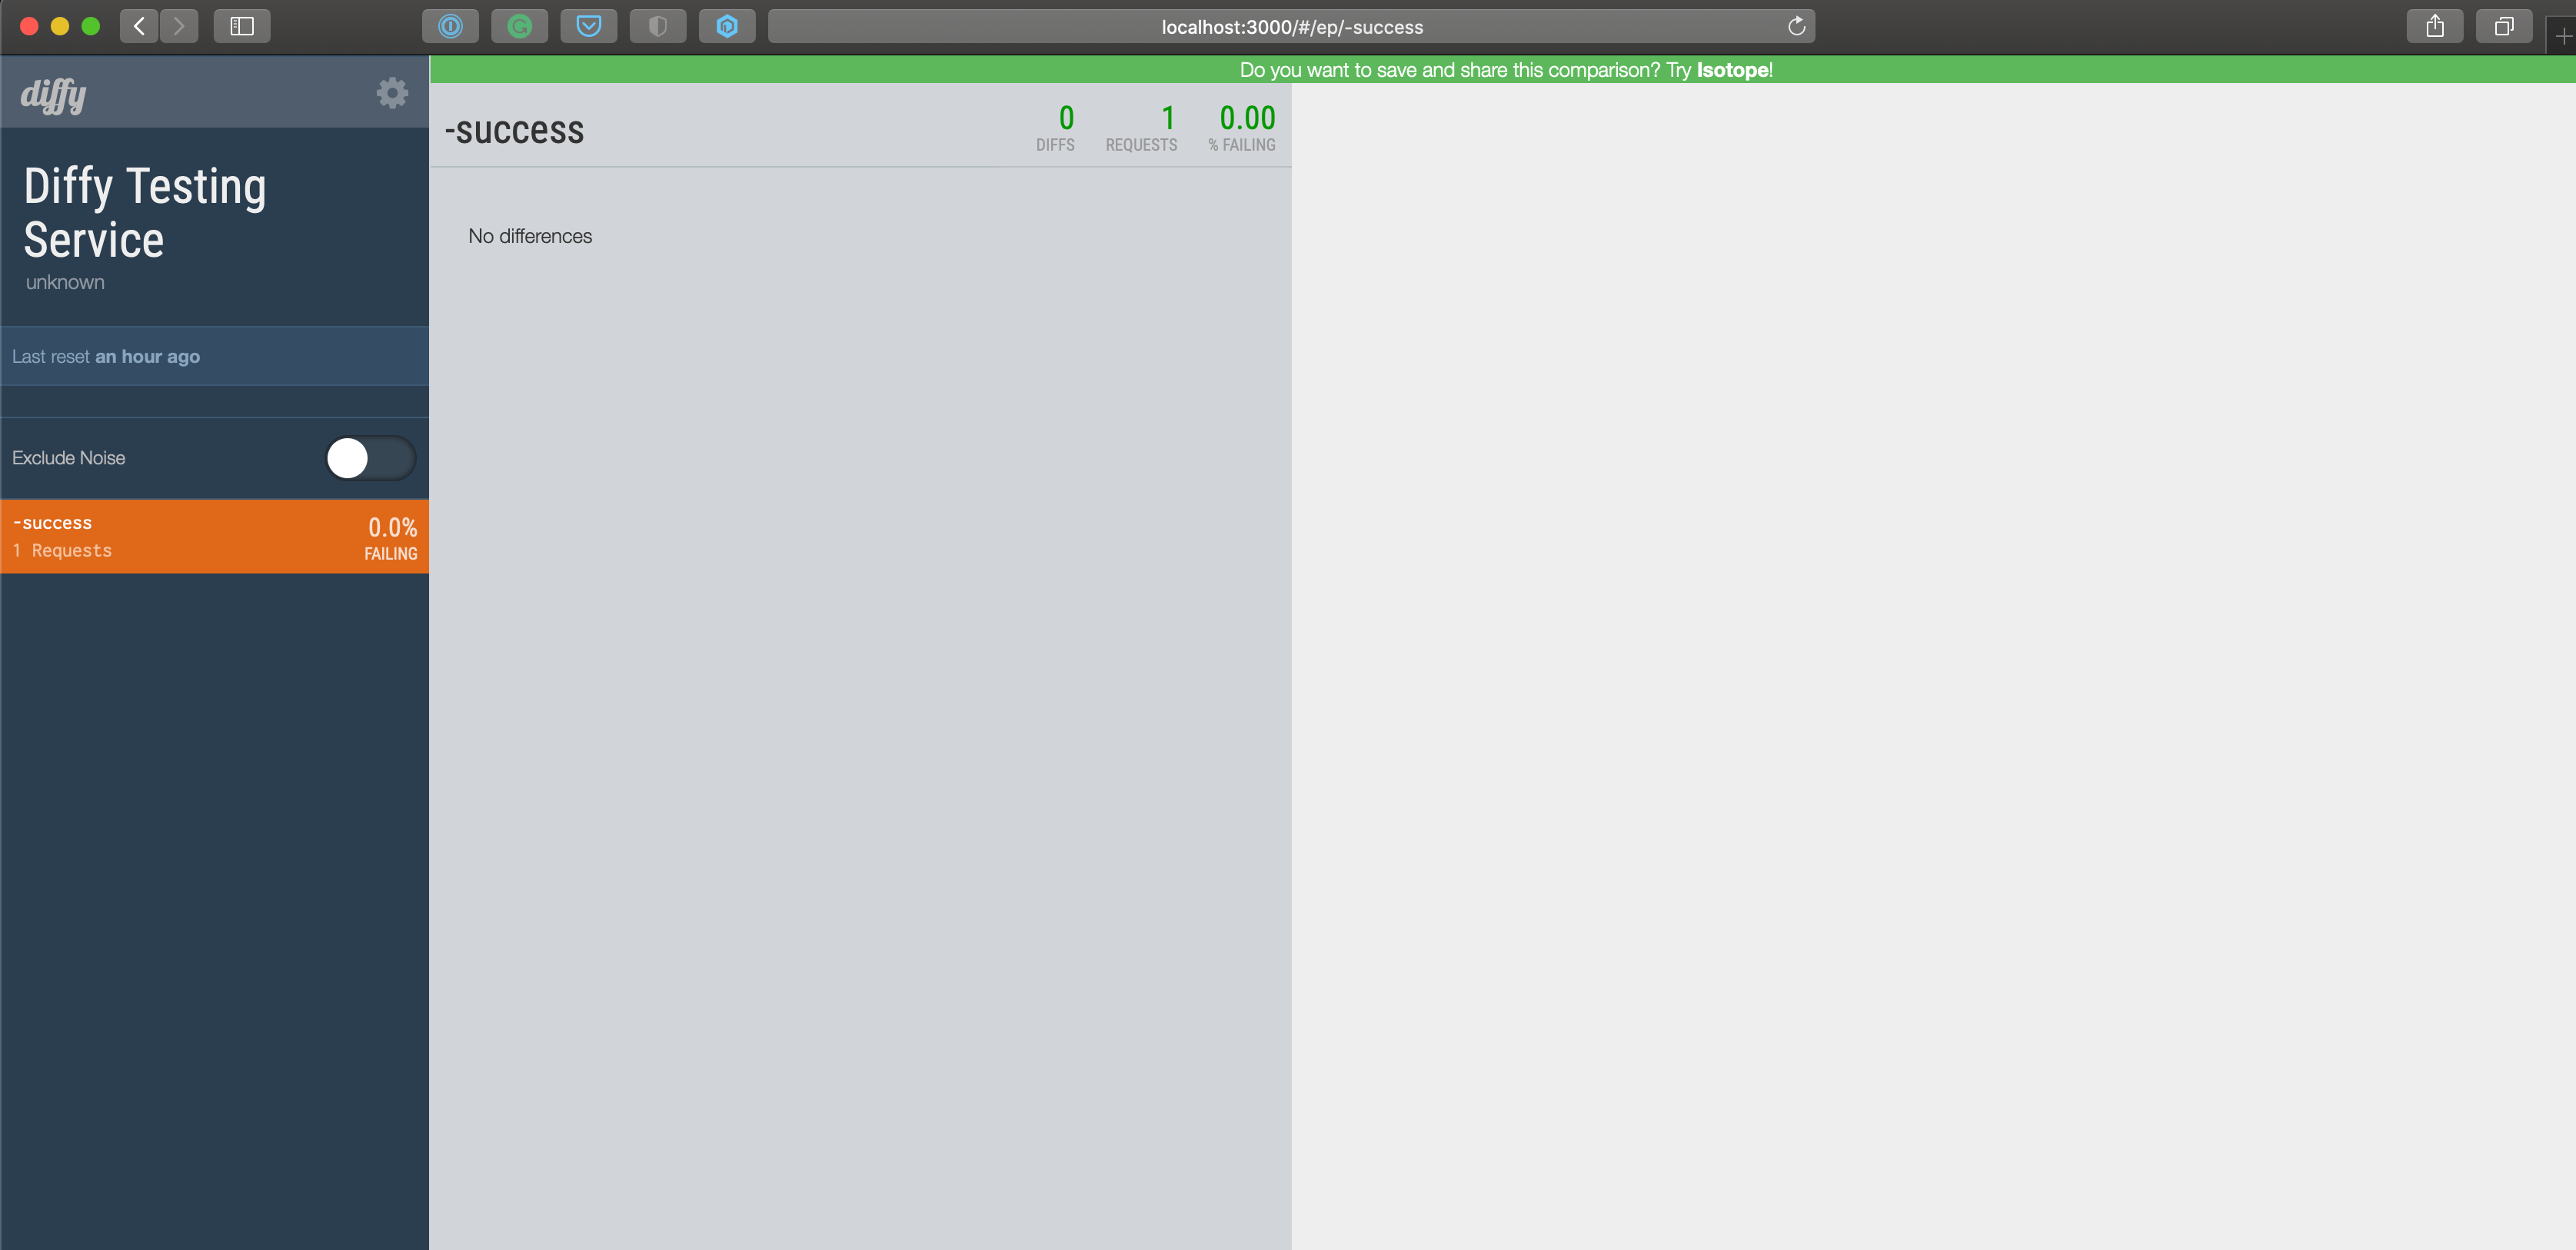Enable noise exclusion toggle on sidebar

point(370,457)
